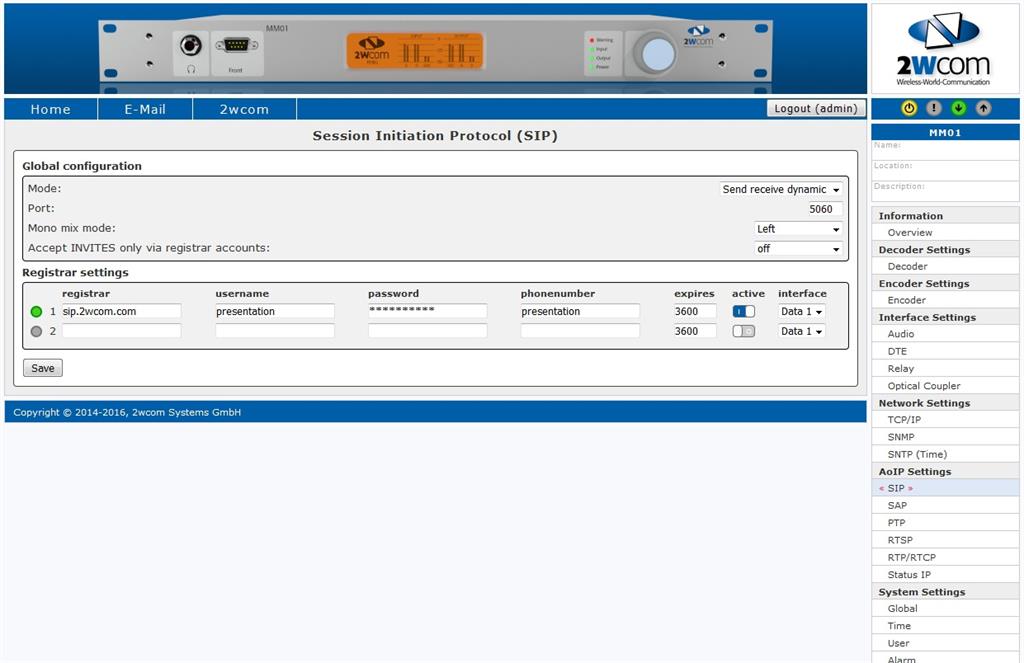The width and height of the screenshot is (1024, 663).
Task: Disable the active toggle for sip.2wcom.com
Action: click(x=742, y=311)
